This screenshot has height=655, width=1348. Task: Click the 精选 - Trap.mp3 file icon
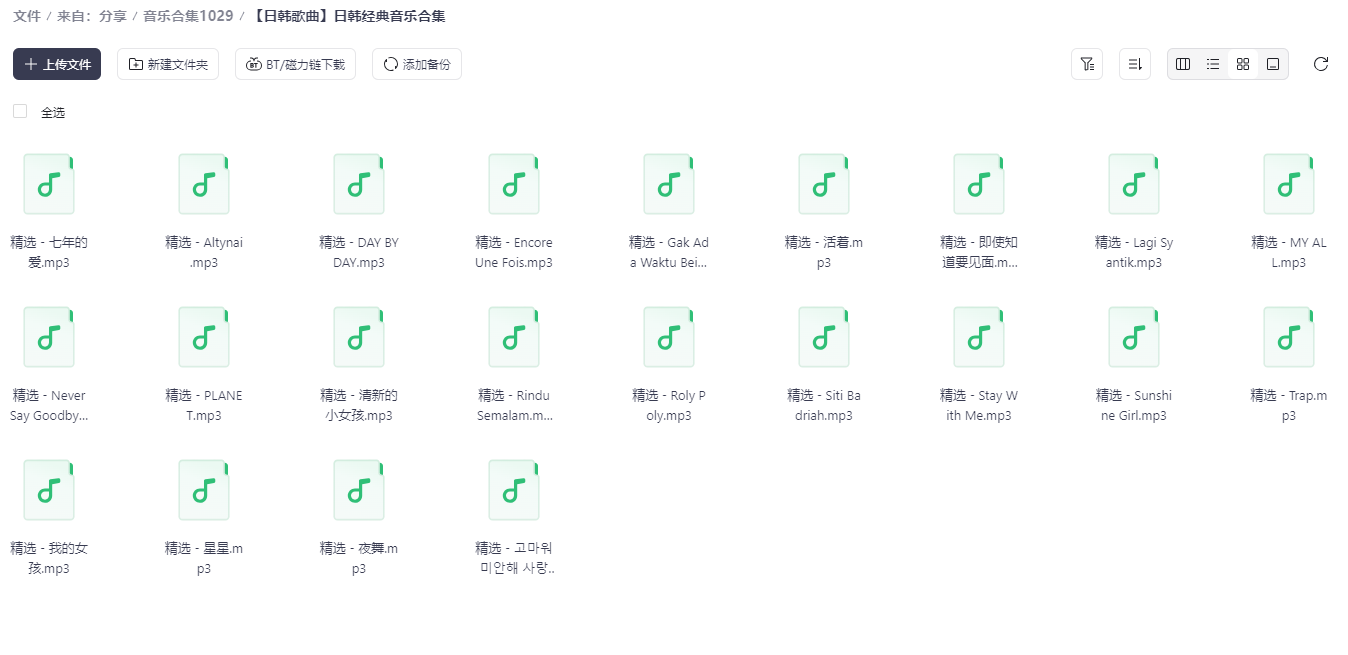(x=1289, y=338)
